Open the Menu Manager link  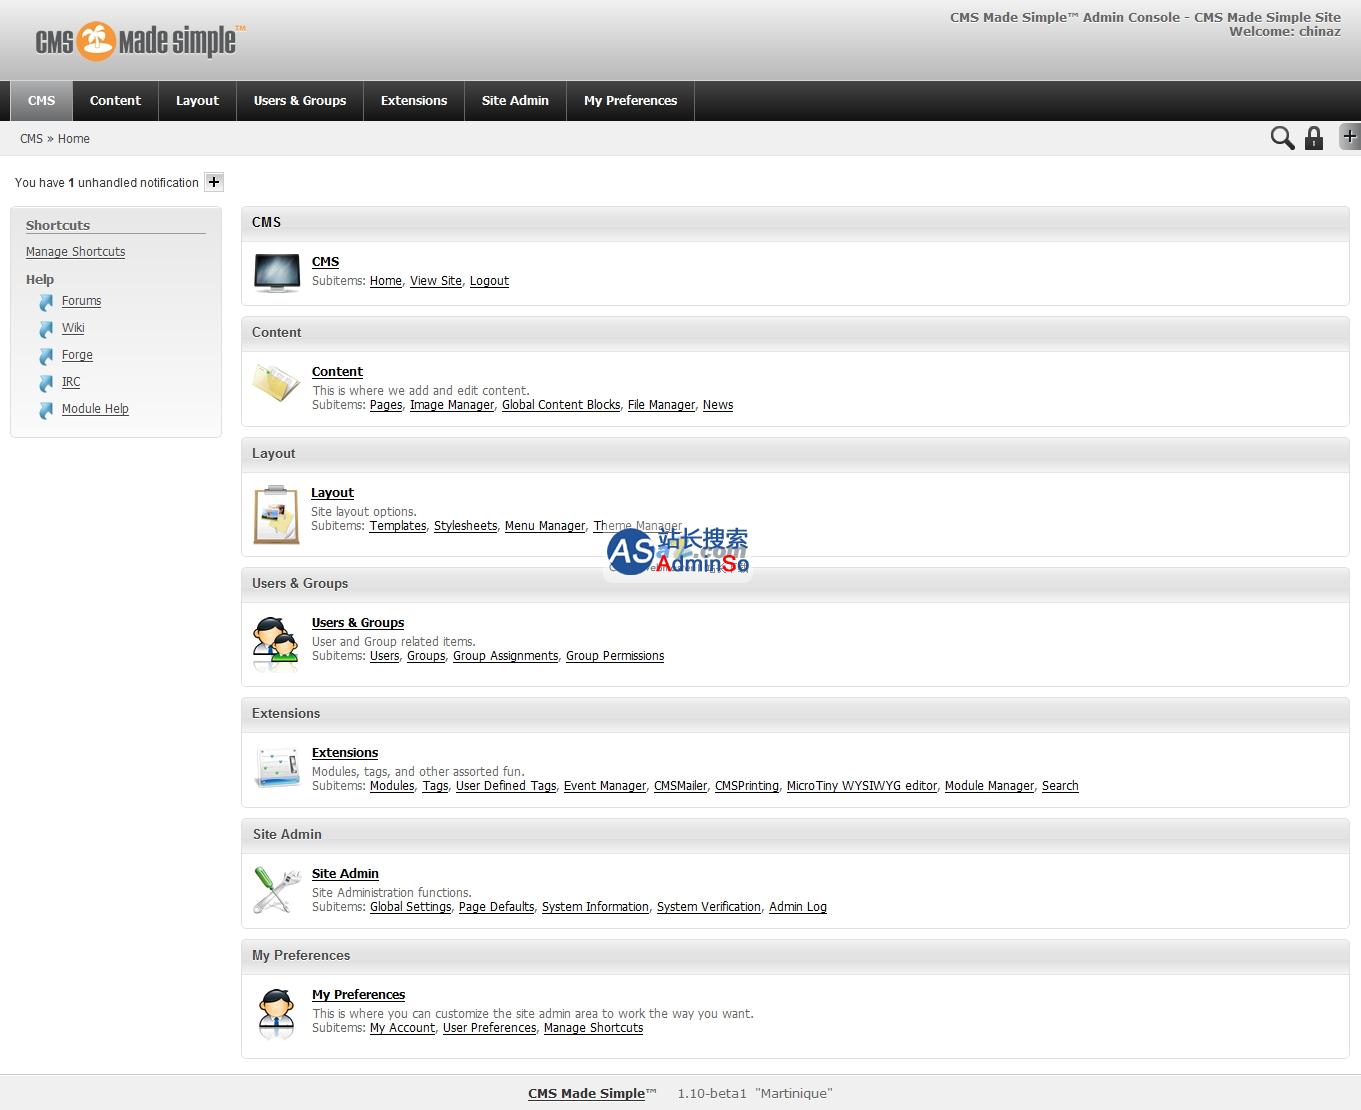click(545, 526)
